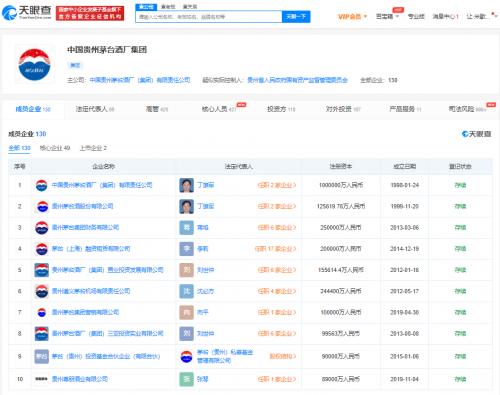Open the 刘 avatar in row 5

[186, 270]
